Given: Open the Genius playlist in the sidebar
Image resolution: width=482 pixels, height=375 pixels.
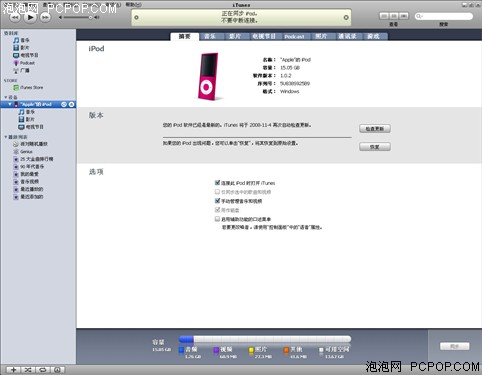Looking at the screenshot, I should click(x=23, y=151).
